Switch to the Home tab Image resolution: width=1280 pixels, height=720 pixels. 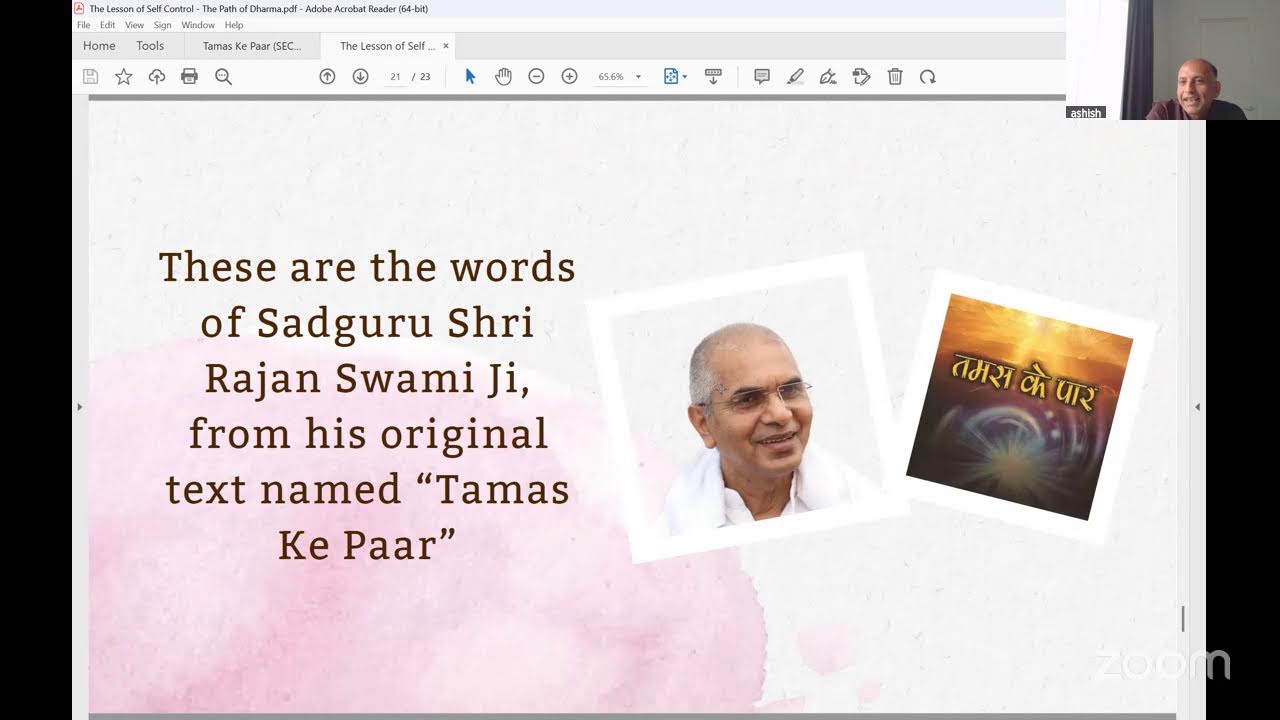click(x=99, y=46)
